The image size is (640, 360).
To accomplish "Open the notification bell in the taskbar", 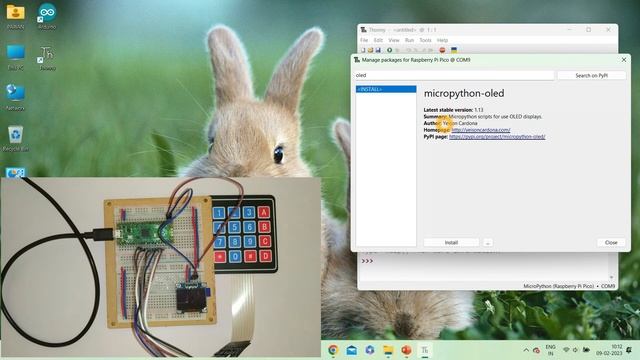I will pos(629,350).
